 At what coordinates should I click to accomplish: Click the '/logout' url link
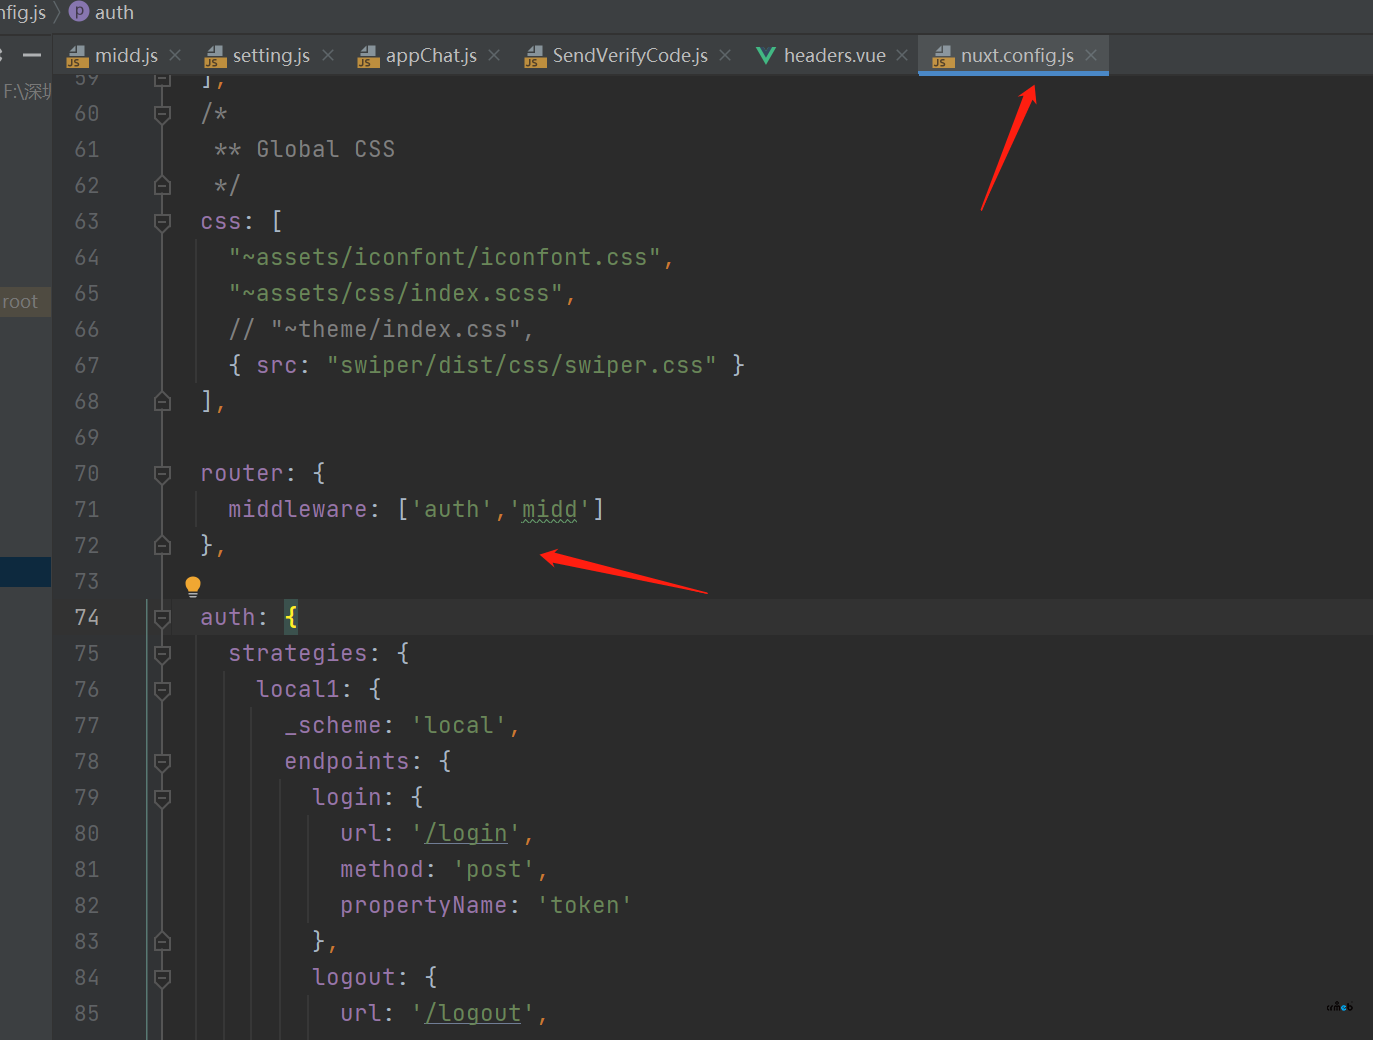pyautogui.click(x=473, y=1013)
